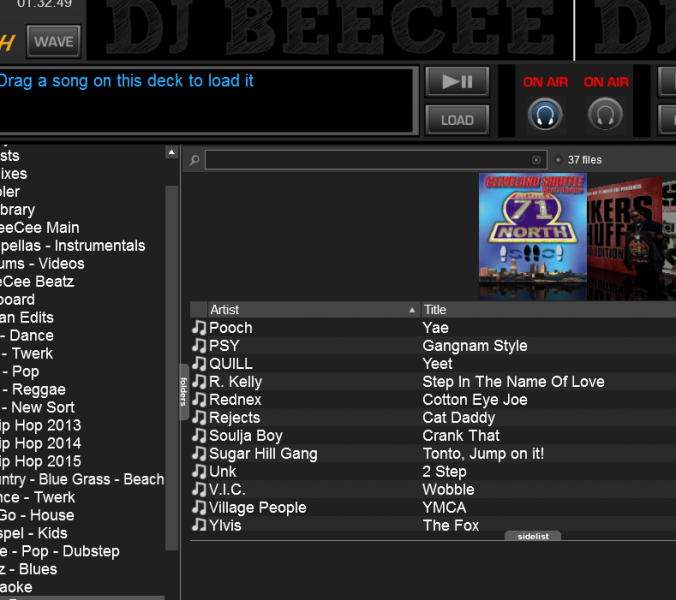Open the sidelist tab
The image size is (676, 600).
coord(533,536)
